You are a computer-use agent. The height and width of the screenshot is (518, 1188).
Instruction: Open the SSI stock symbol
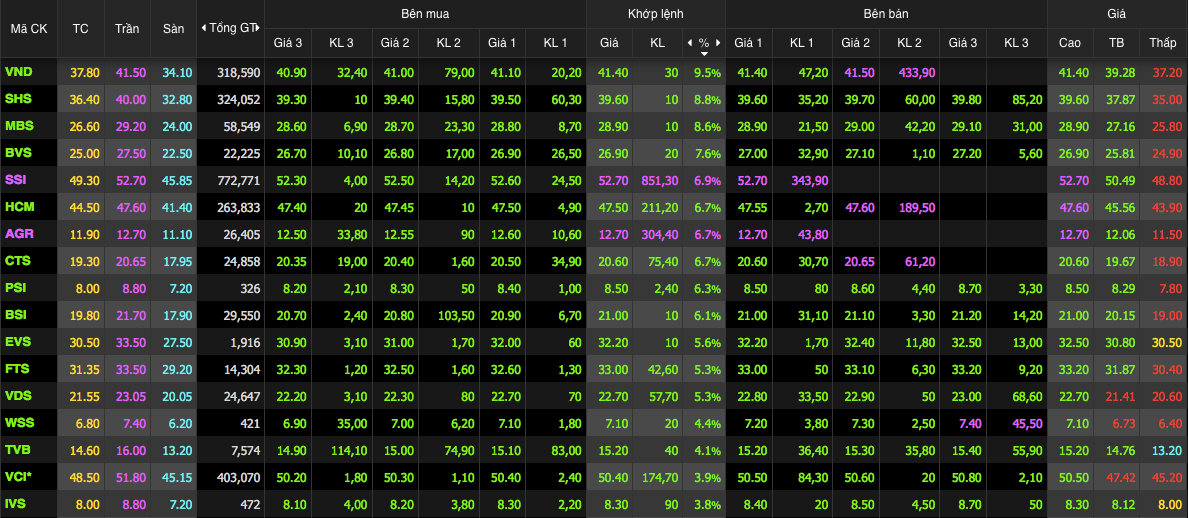[16, 180]
